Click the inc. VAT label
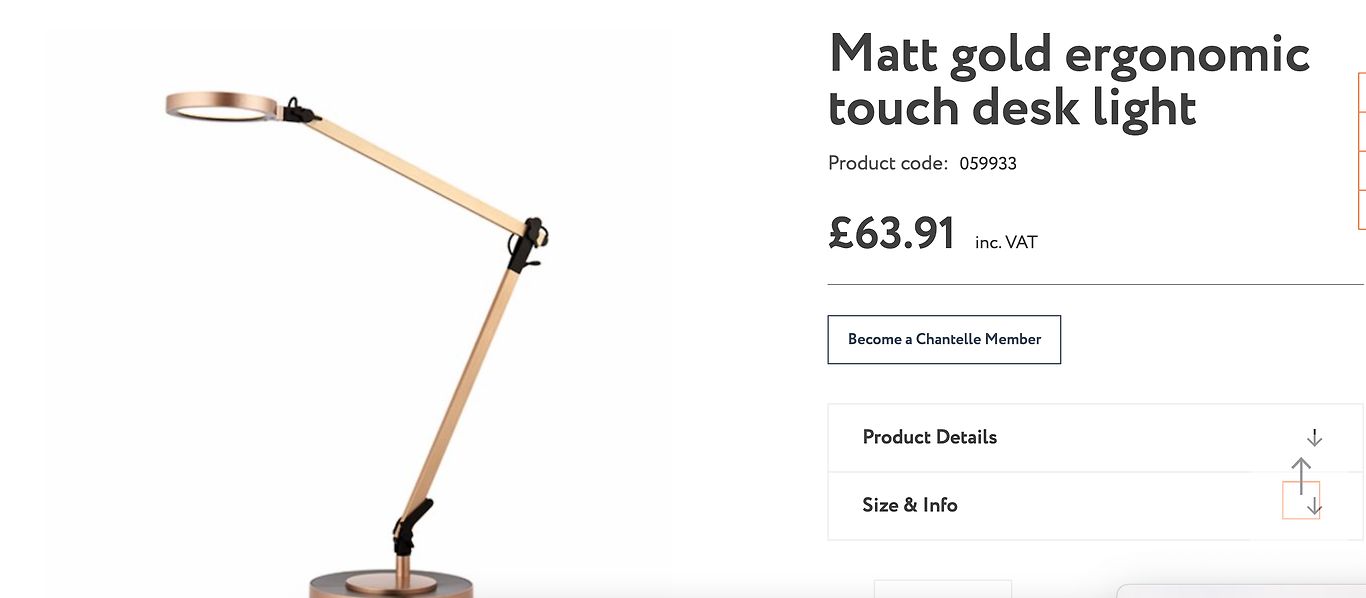 [x=1006, y=242]
